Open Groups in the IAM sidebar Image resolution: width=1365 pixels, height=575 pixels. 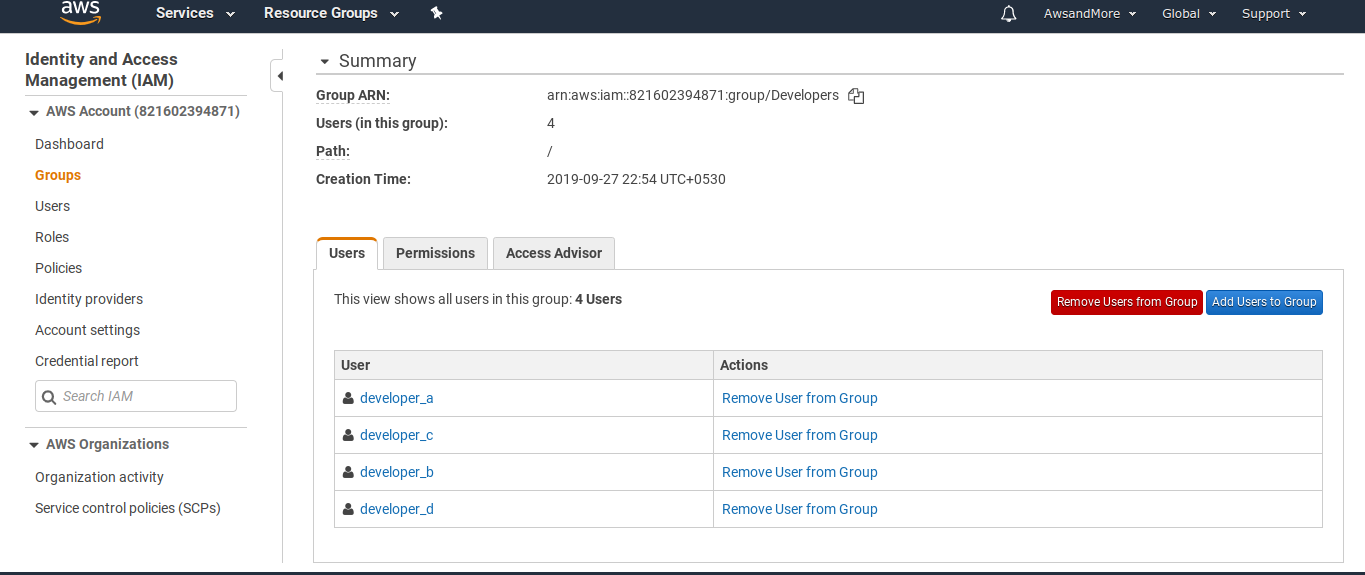(58, 175)
